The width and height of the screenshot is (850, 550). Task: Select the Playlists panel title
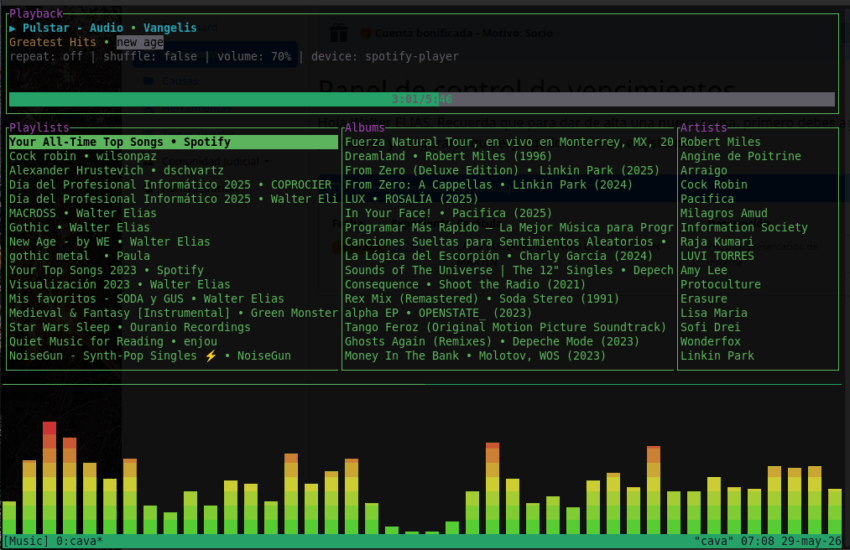pos(39,127)
